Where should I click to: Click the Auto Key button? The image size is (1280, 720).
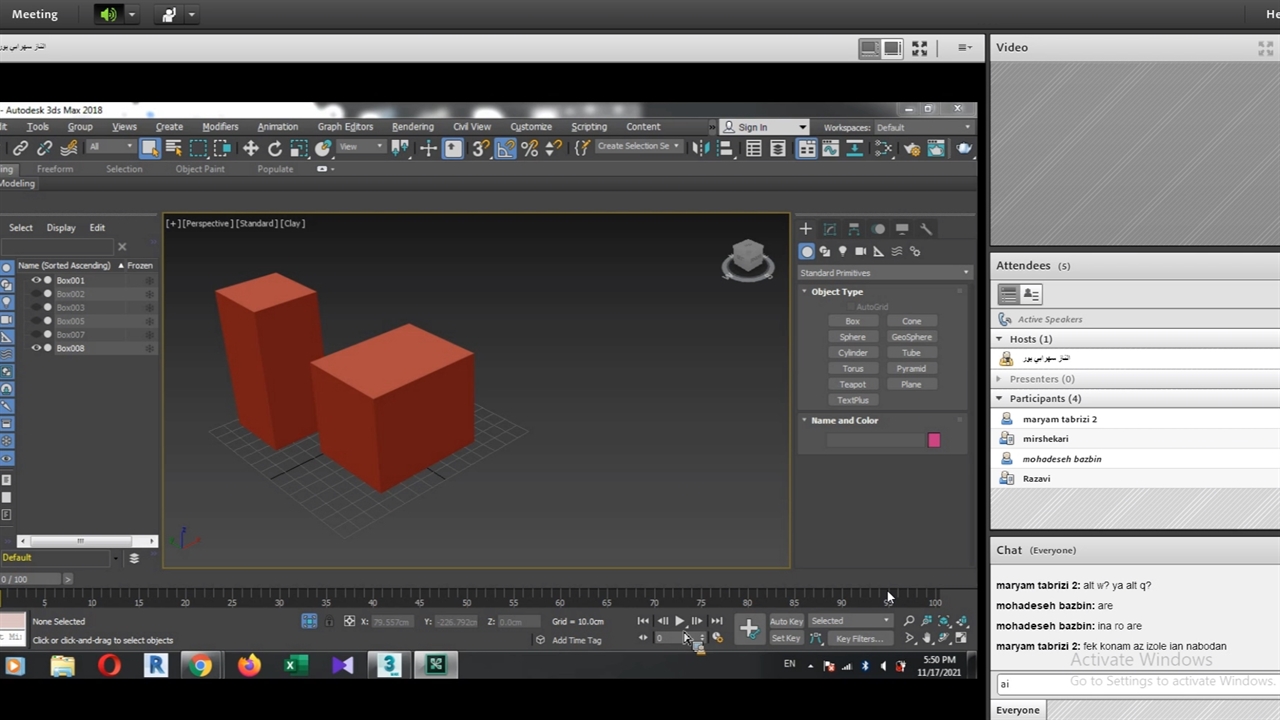pos(786,621)
